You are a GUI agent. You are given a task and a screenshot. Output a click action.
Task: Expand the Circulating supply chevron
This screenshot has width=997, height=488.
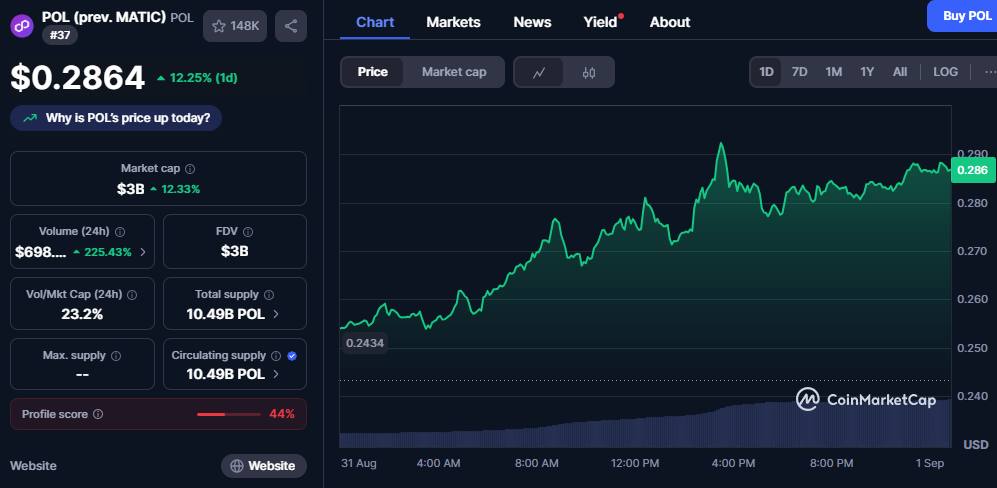tap(276, 374)
